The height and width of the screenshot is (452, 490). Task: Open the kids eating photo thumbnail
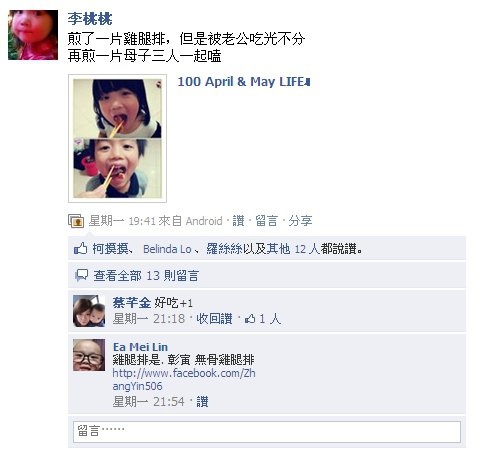point(117,138)
